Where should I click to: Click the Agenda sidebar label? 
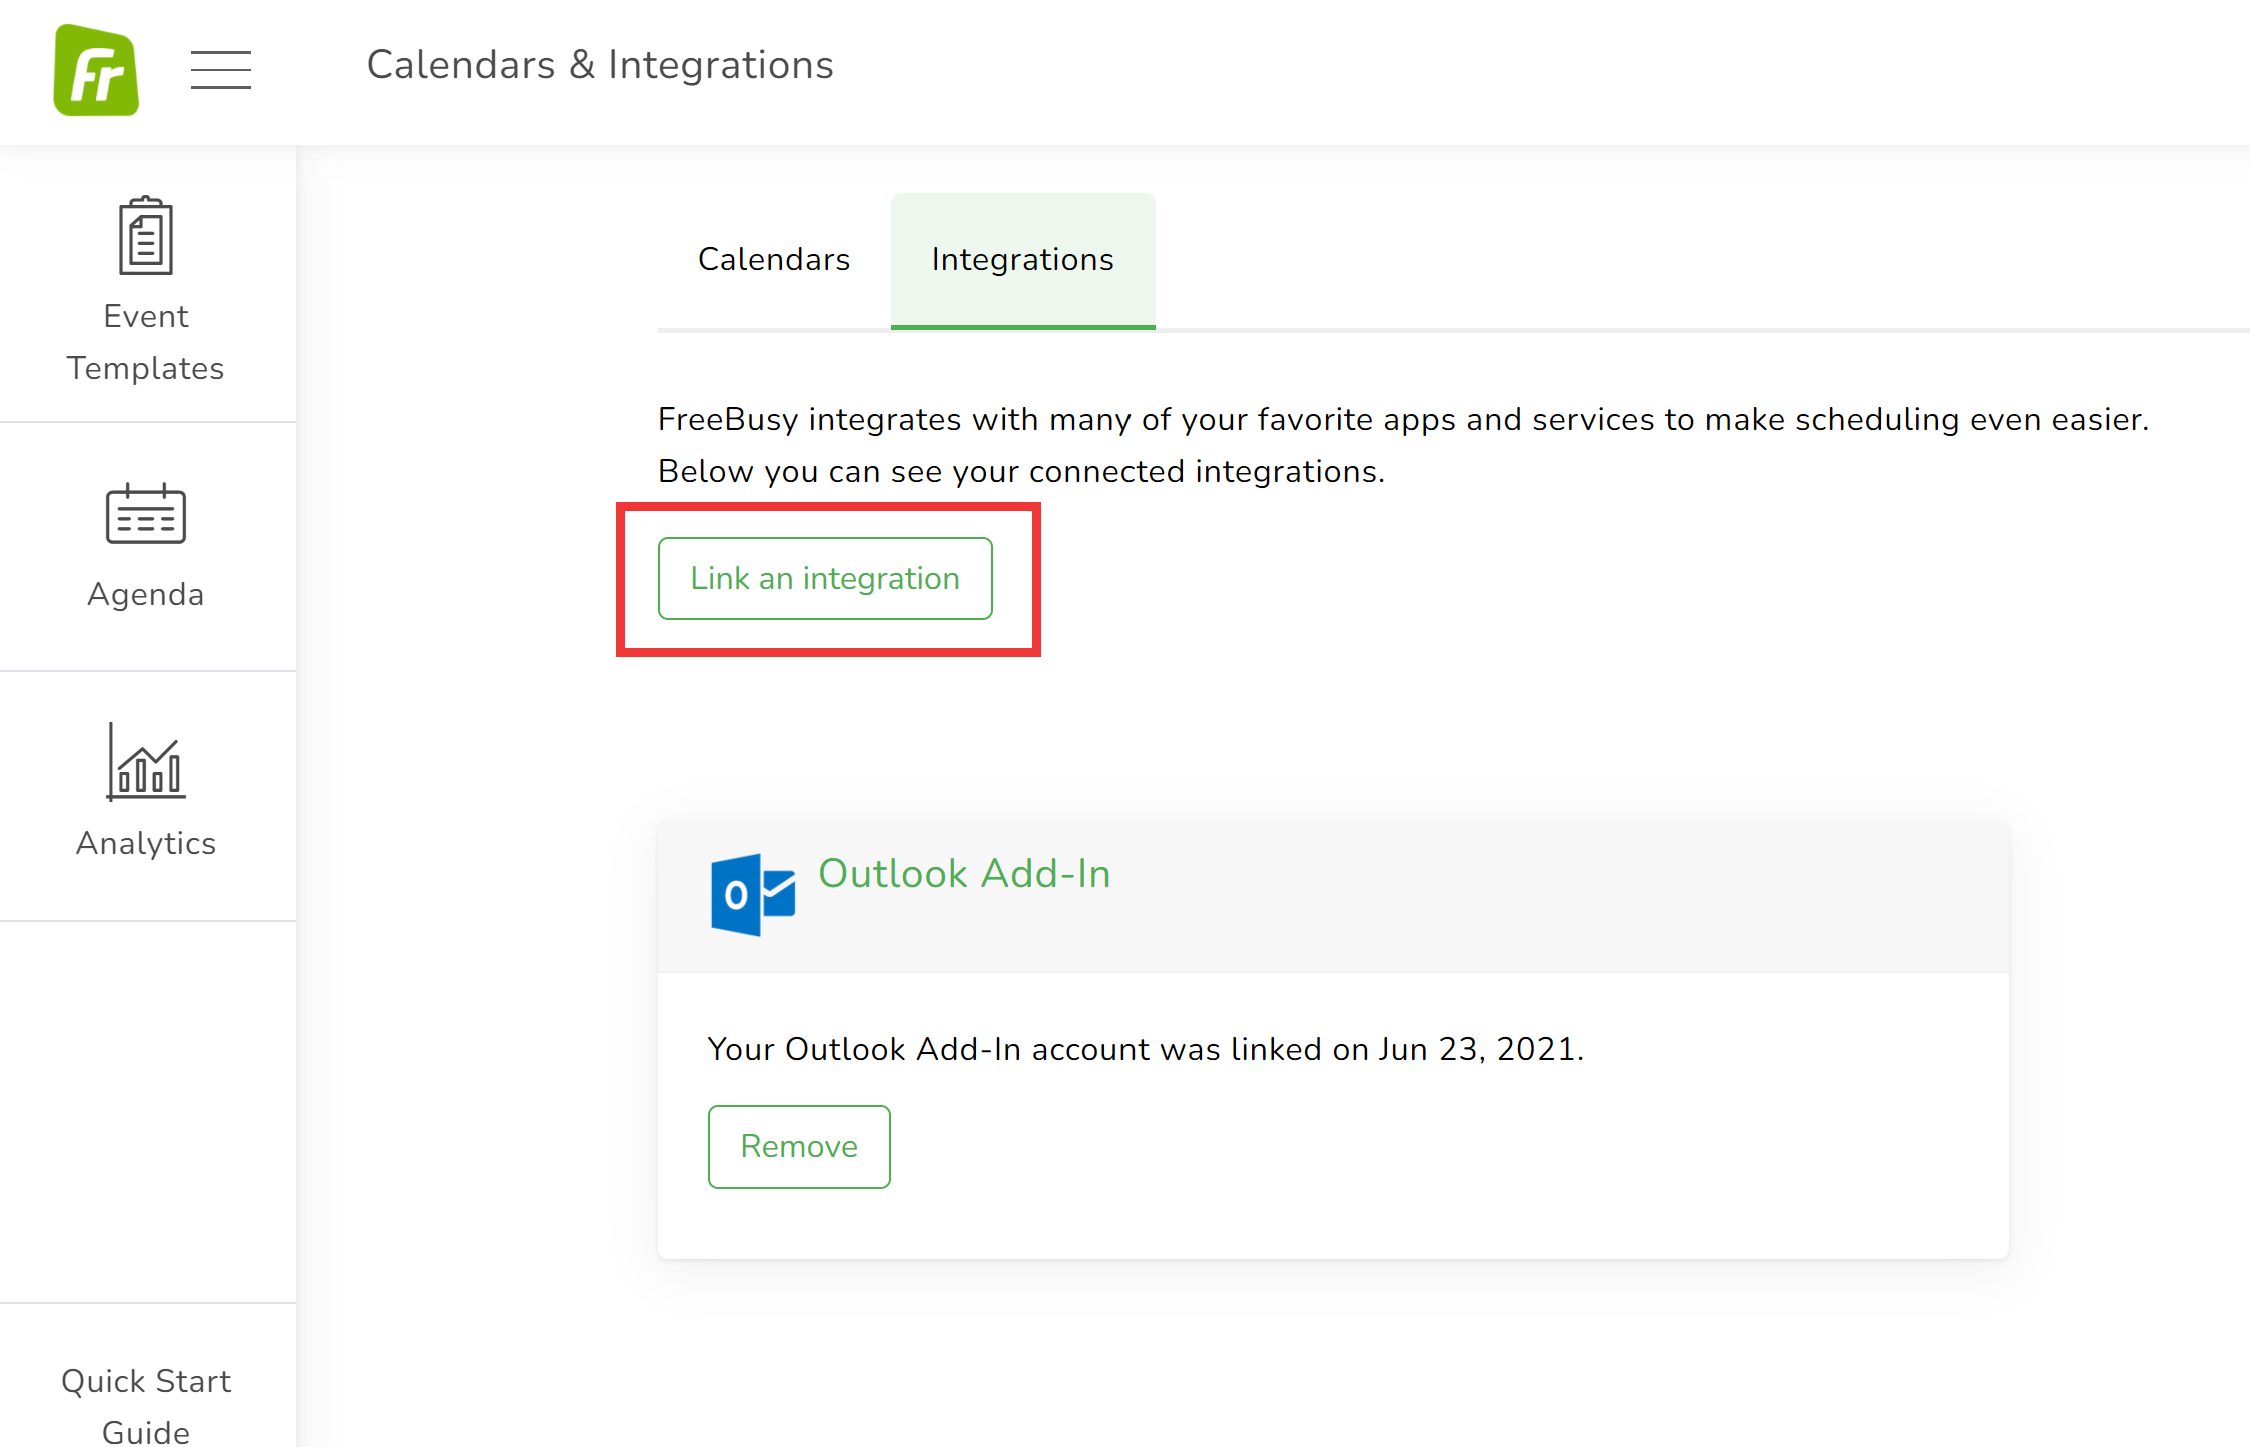146,594
